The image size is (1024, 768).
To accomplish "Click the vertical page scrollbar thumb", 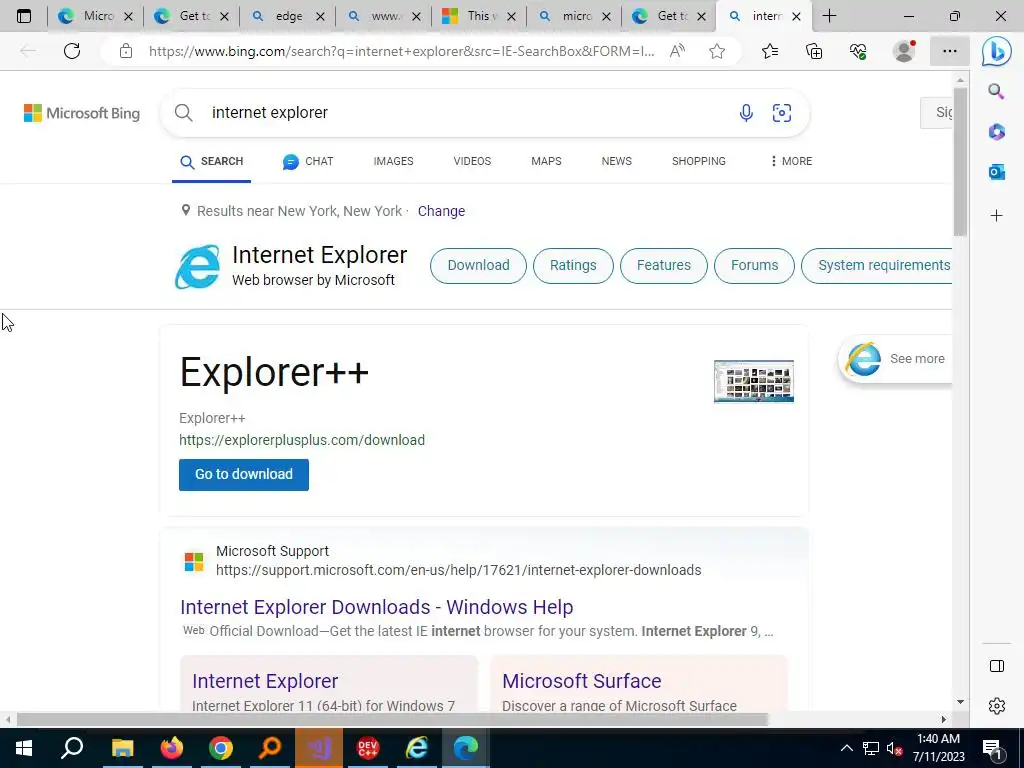I will [x=959, y=161].
